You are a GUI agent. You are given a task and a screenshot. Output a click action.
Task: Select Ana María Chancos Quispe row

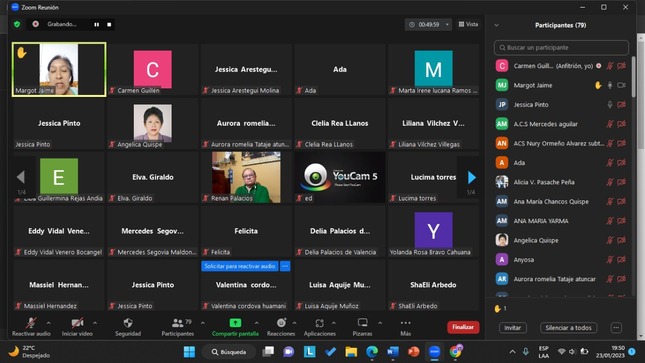click(561, 202)
